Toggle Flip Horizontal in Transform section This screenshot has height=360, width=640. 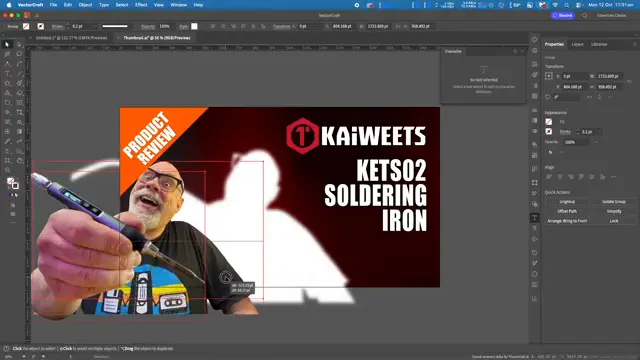[x=589, y=97]
